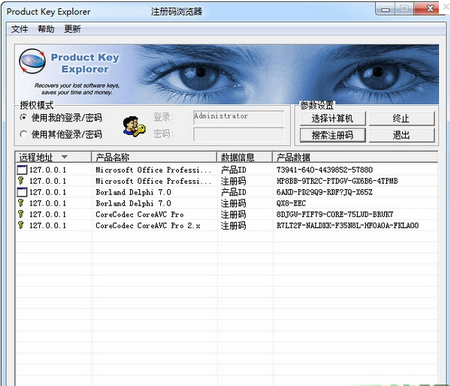Select key value 8DJGU-PIPT9-CORE-7SLUD-BRUK7
Viewport: 450px width, 386px height.
(335, 214)
